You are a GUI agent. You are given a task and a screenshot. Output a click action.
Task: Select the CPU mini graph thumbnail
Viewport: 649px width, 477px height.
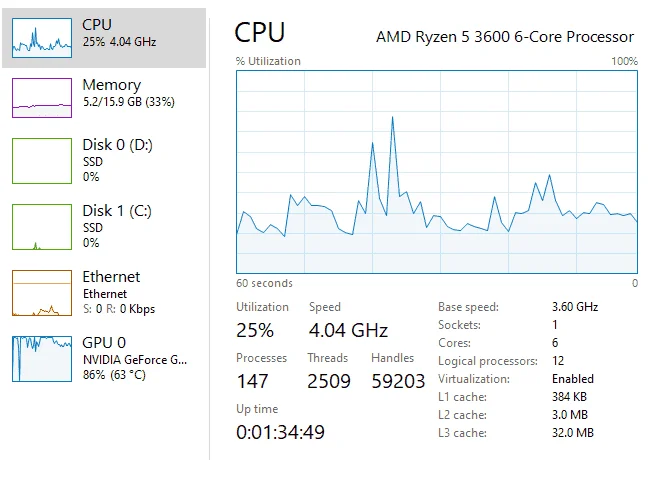(42, 38)
